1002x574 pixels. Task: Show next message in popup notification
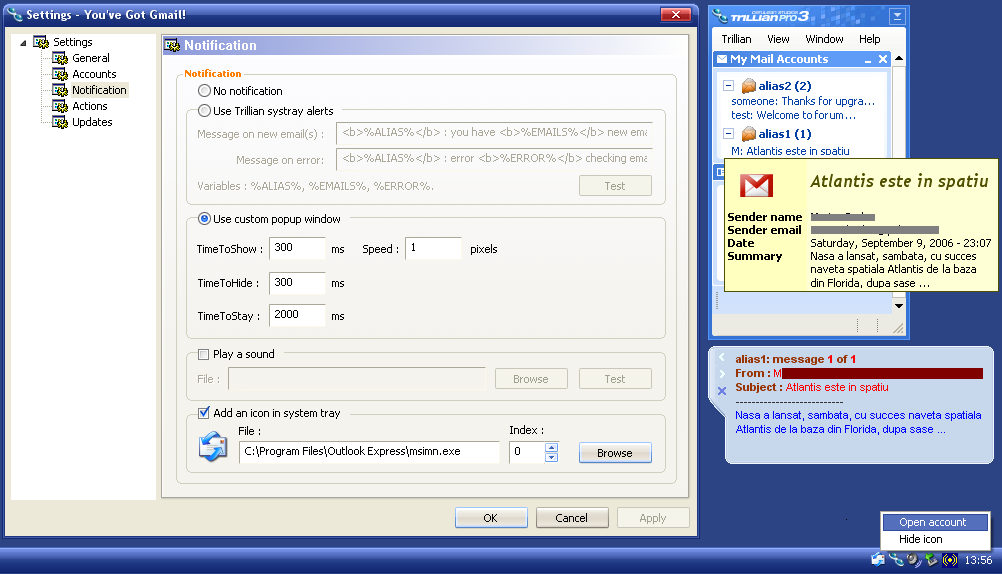tap(722, 373)
